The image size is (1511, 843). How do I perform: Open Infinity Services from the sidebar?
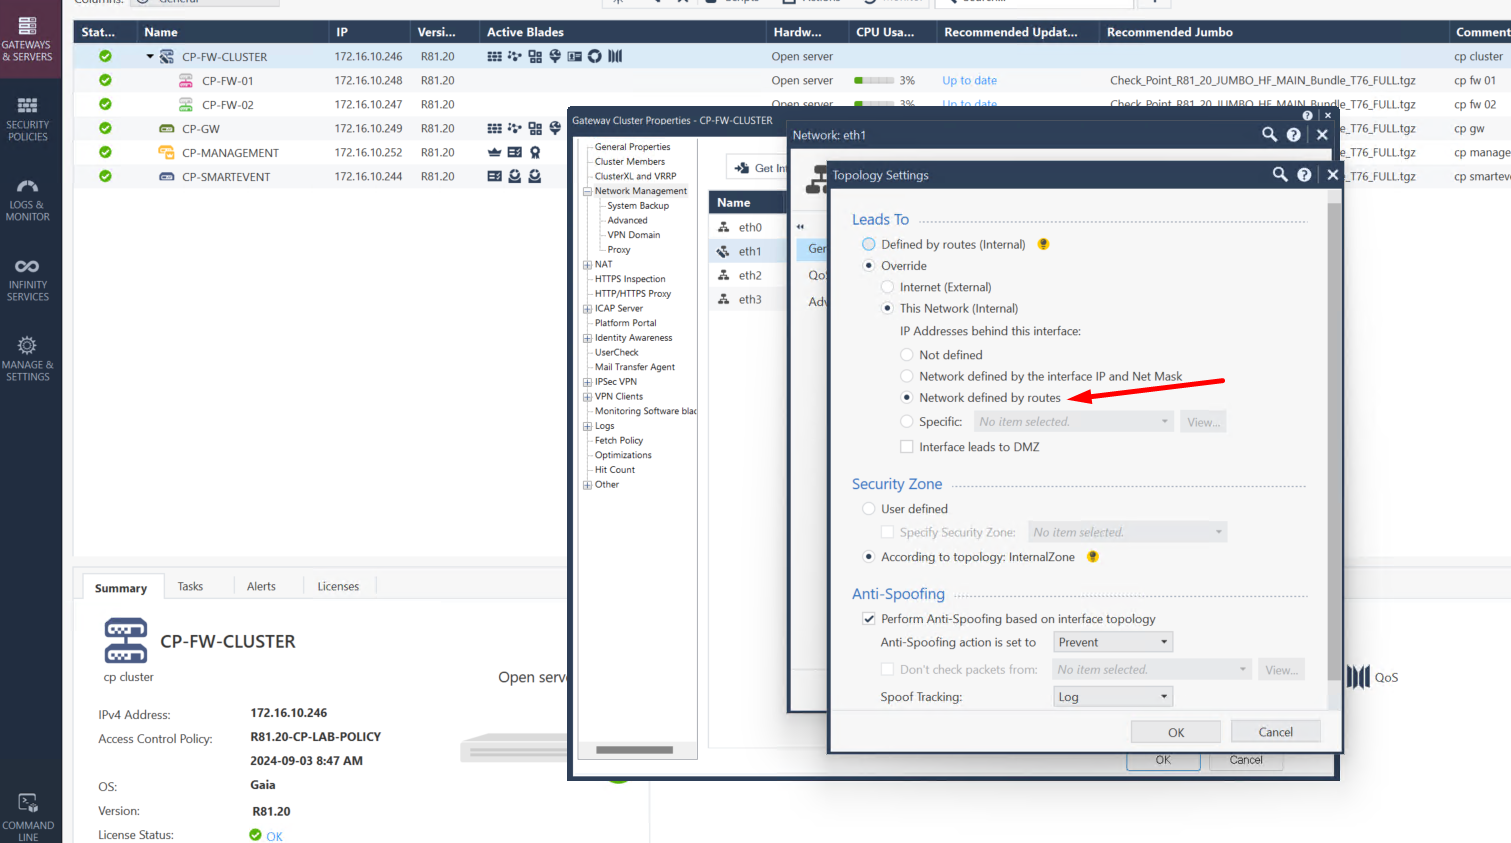tap(27, 280)
